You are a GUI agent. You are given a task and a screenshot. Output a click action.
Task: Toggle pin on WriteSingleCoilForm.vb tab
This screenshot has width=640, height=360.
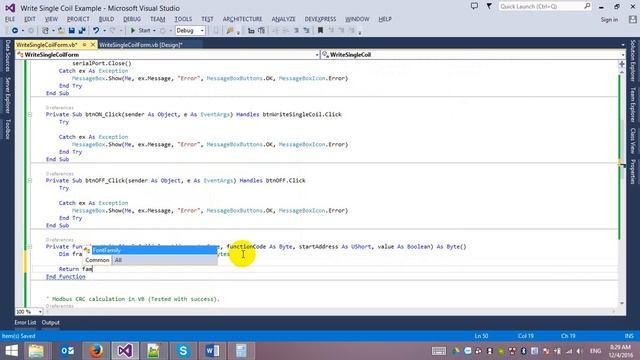click(x=84, y=44)
